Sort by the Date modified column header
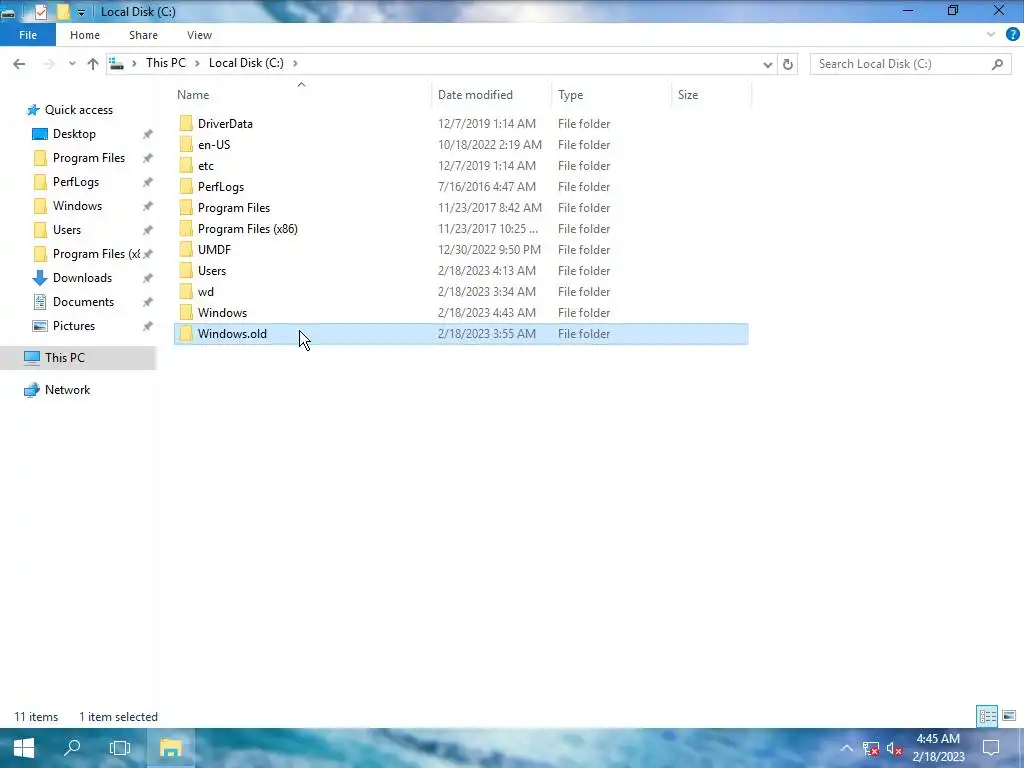The width and height of the screenshot is (1024, 768). coord(475,95)
